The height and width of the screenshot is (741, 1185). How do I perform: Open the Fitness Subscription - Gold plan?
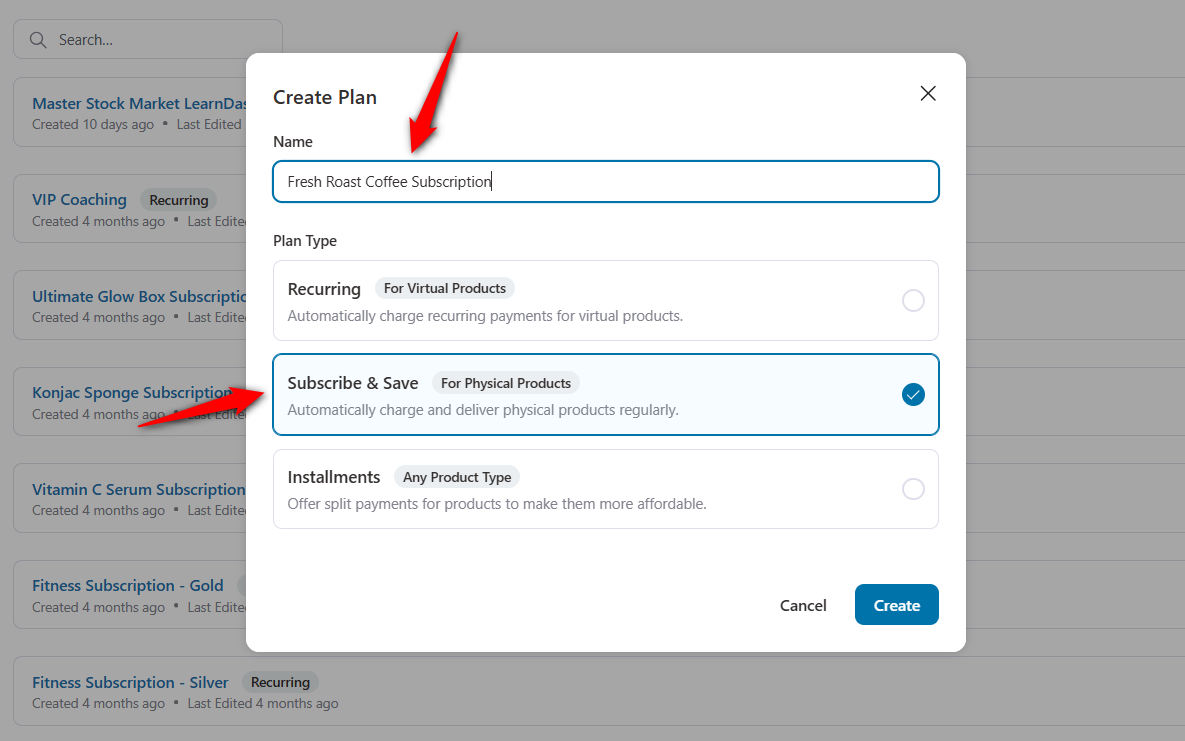[x=128, y=585]
